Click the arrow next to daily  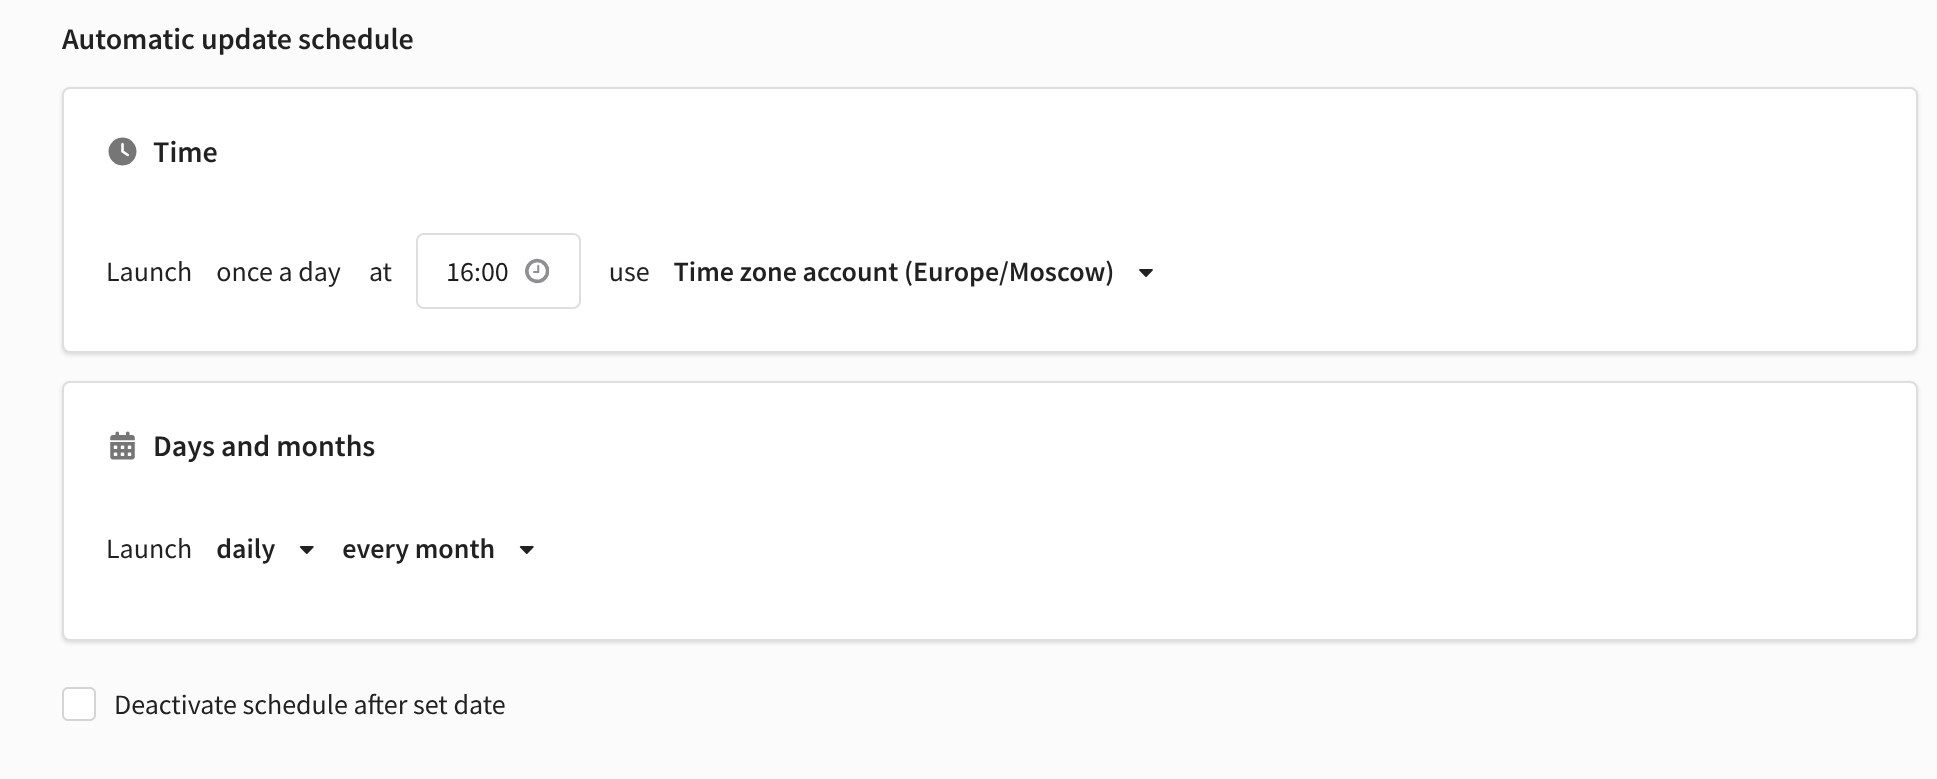point(307,550)
